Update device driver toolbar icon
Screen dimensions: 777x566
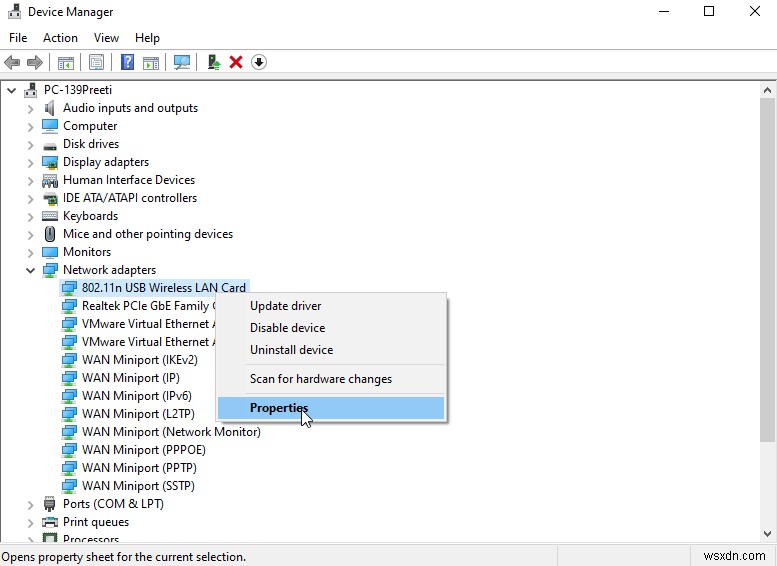coord(214,62)
